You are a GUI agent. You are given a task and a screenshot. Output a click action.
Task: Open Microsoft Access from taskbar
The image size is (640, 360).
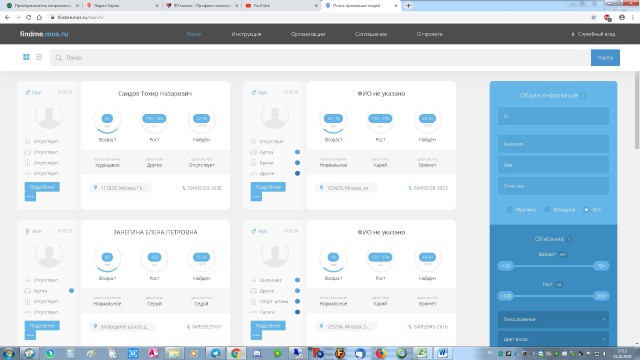pyautogui.click(x=153, y=353)
